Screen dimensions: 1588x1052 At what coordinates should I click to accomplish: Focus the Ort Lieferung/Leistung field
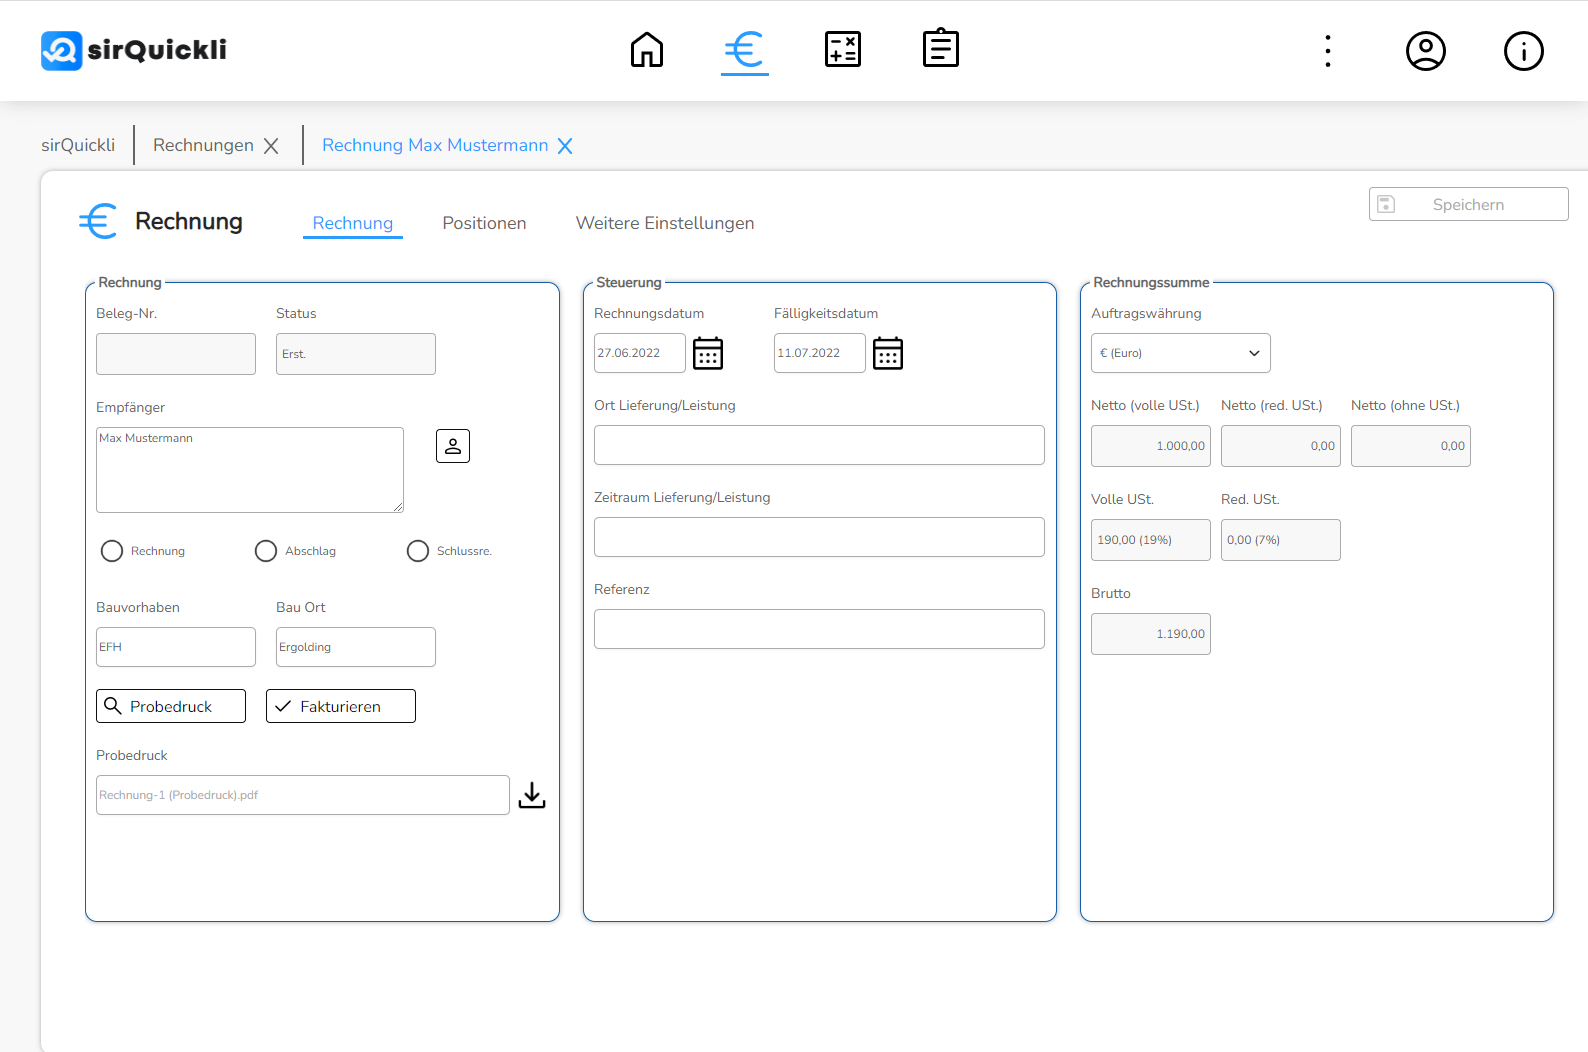[819, 445]
